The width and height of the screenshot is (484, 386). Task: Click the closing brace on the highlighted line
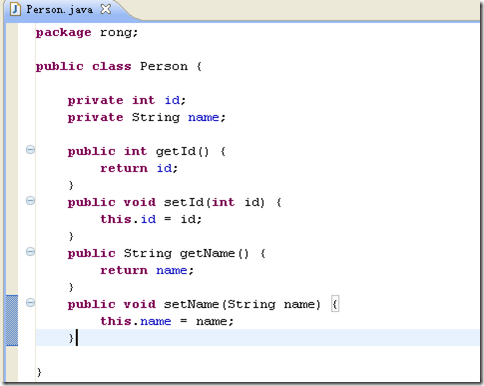click(71, 338)
